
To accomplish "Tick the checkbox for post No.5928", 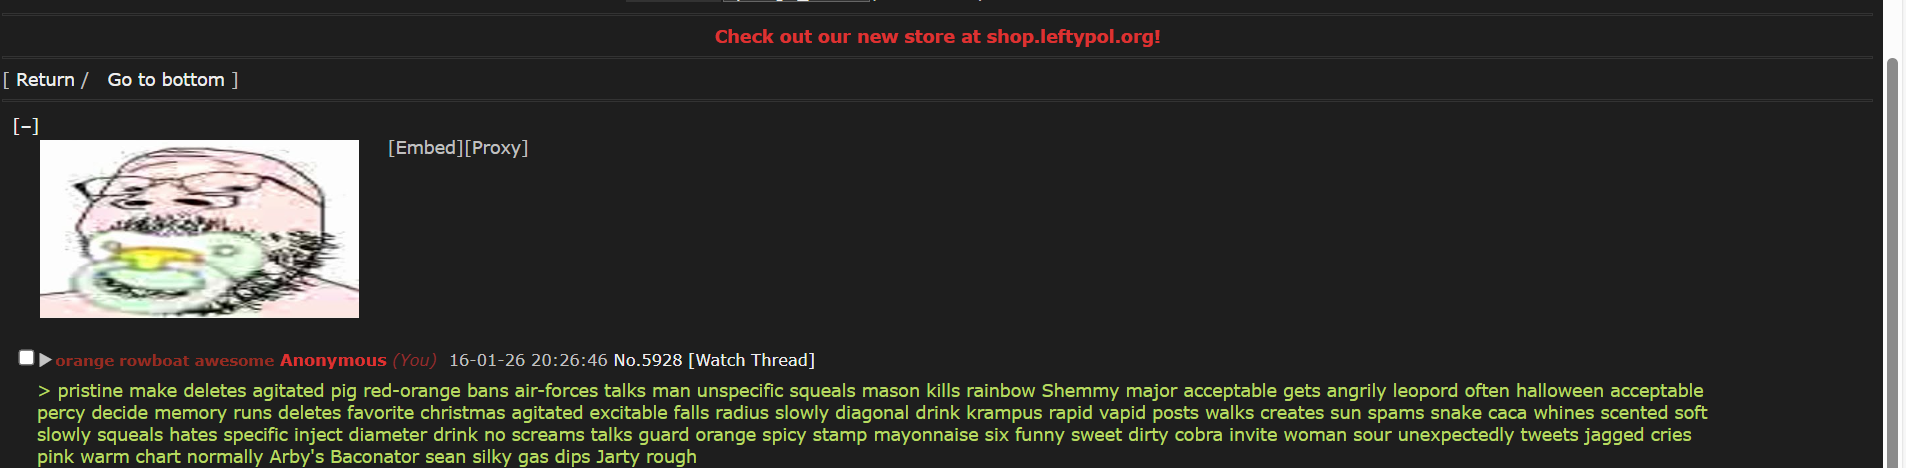I will coord(26,358).
